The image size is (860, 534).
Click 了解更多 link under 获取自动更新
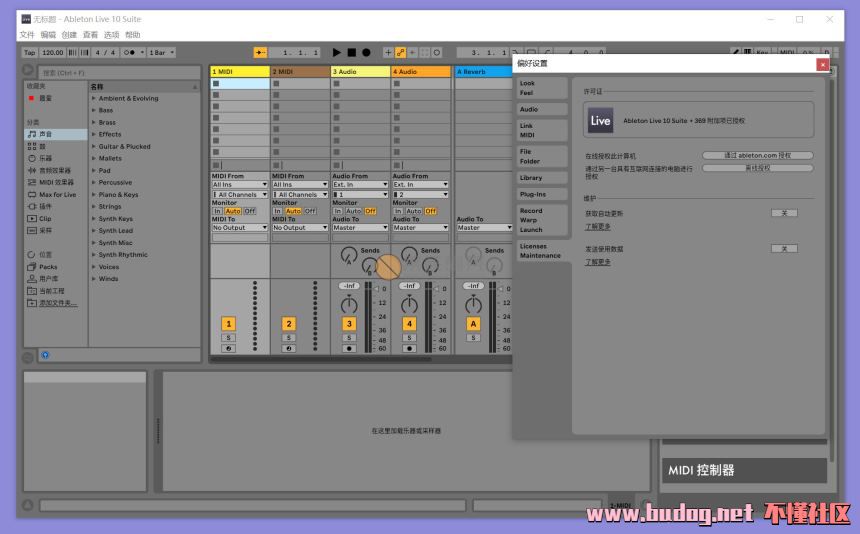[x=597, y=226]
